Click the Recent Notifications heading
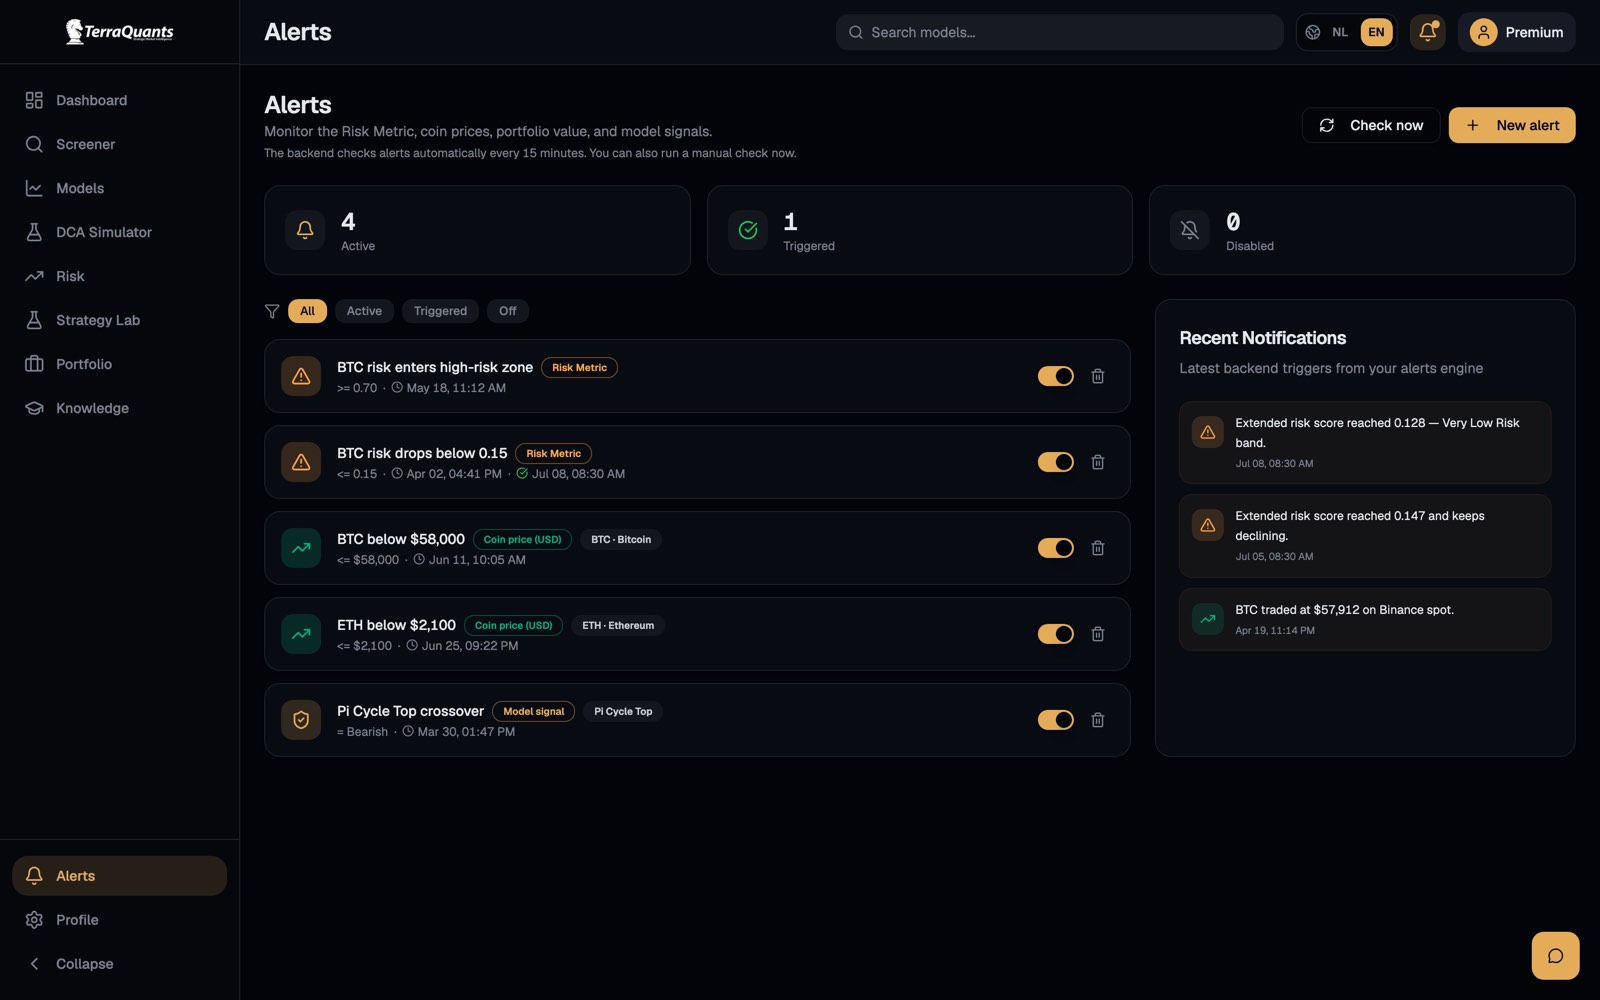 (1262, 338)
